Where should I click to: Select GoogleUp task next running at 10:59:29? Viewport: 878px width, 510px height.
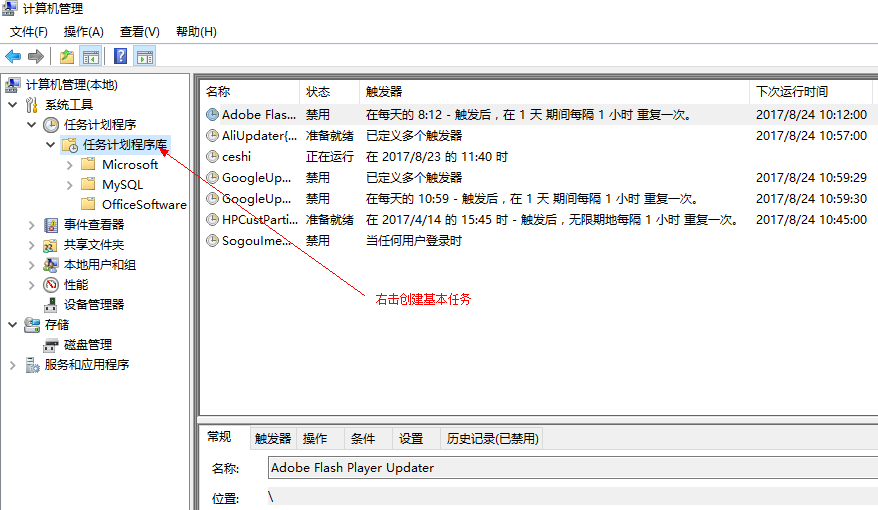point(539,178)
